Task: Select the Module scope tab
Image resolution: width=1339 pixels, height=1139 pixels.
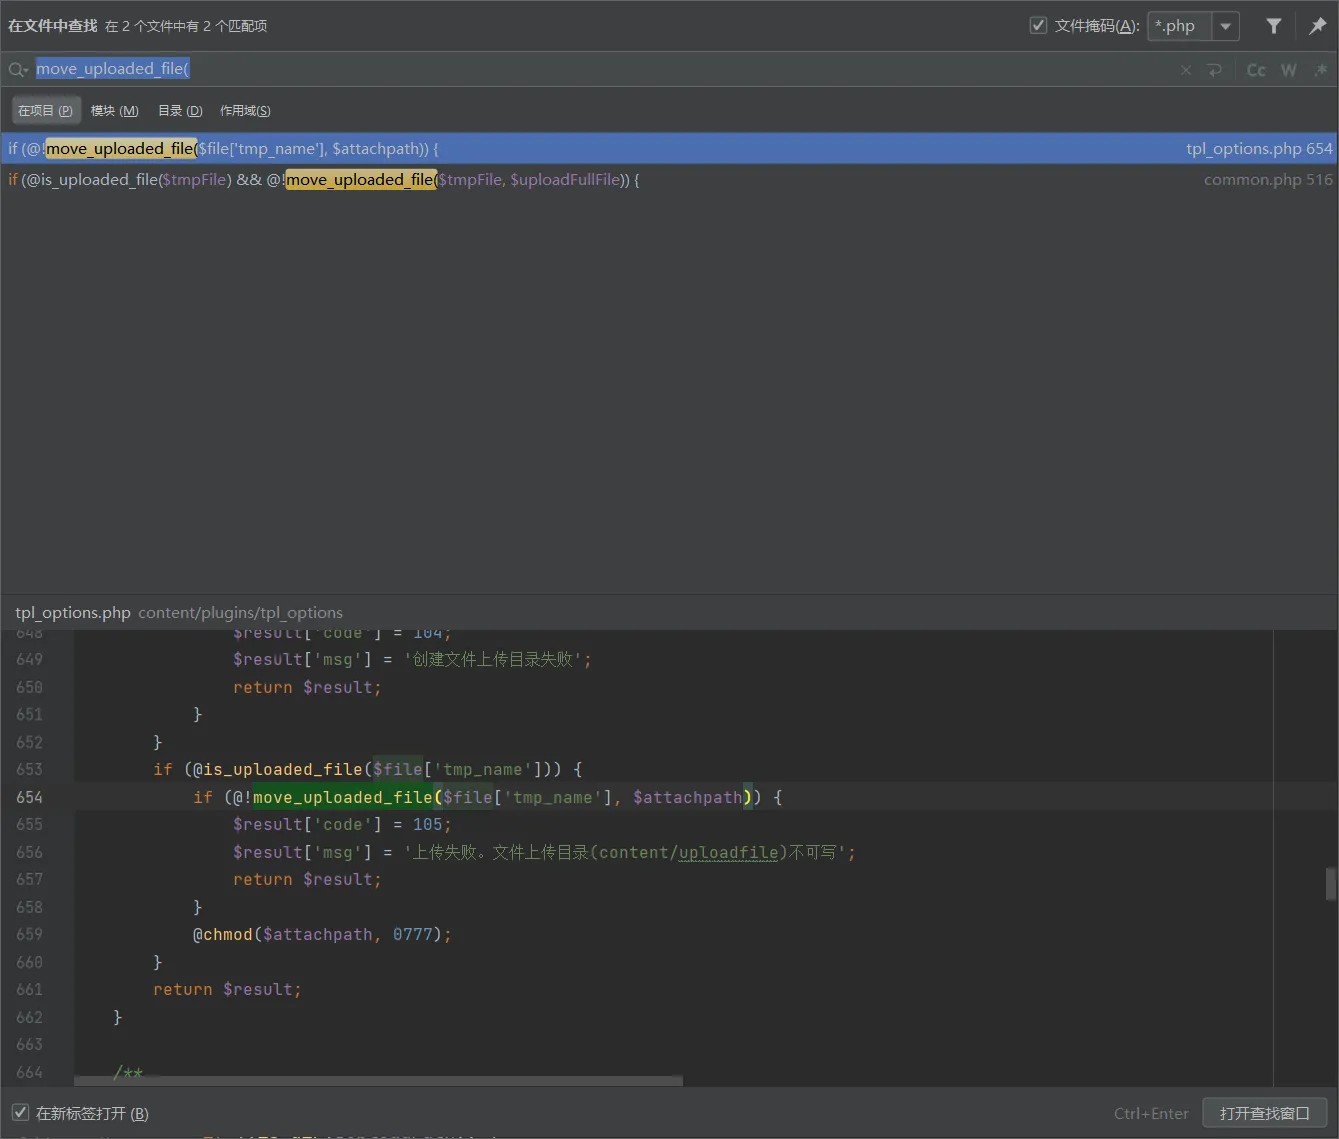Action: 114,111
